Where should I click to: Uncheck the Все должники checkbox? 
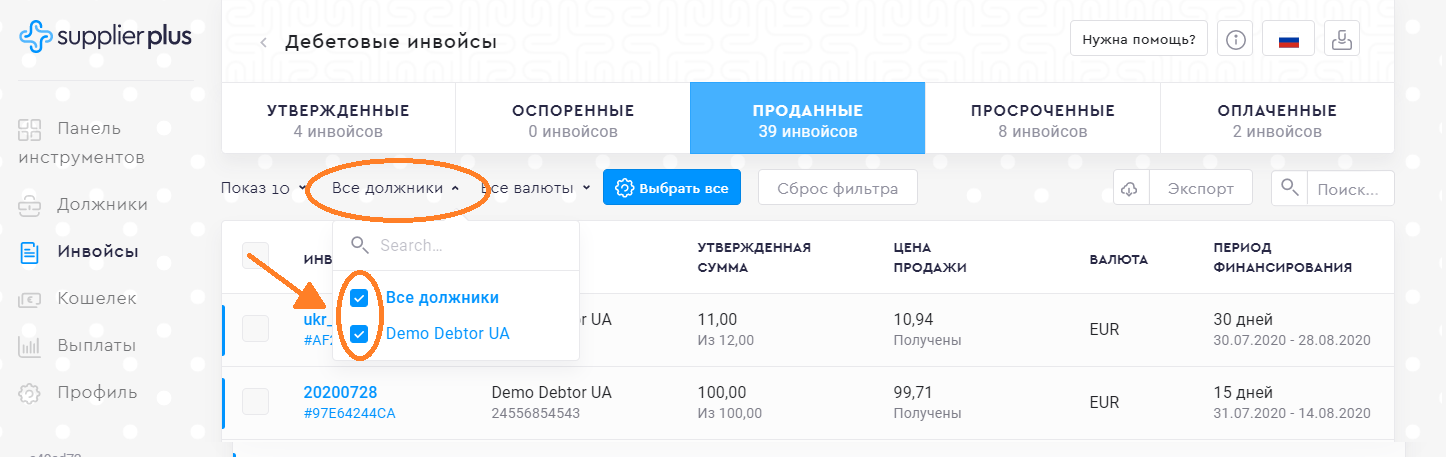coord(360,298)
